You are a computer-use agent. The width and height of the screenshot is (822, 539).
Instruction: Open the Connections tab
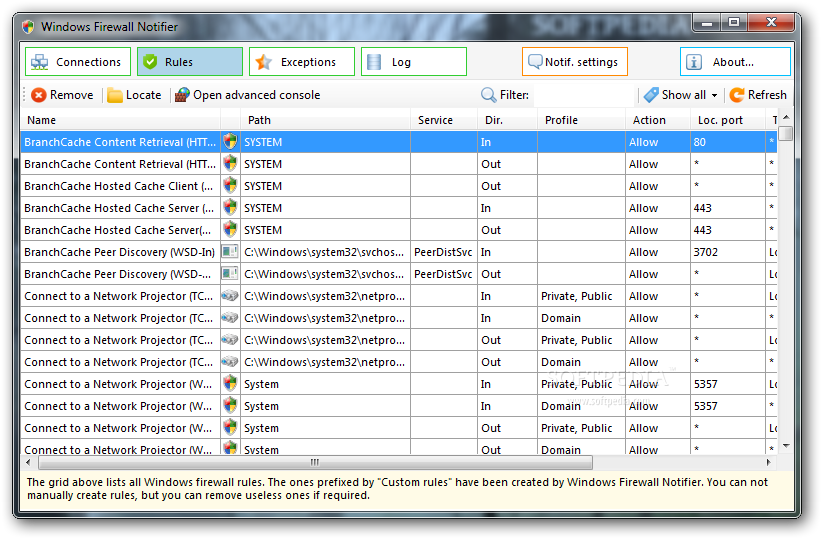(78, 62)
